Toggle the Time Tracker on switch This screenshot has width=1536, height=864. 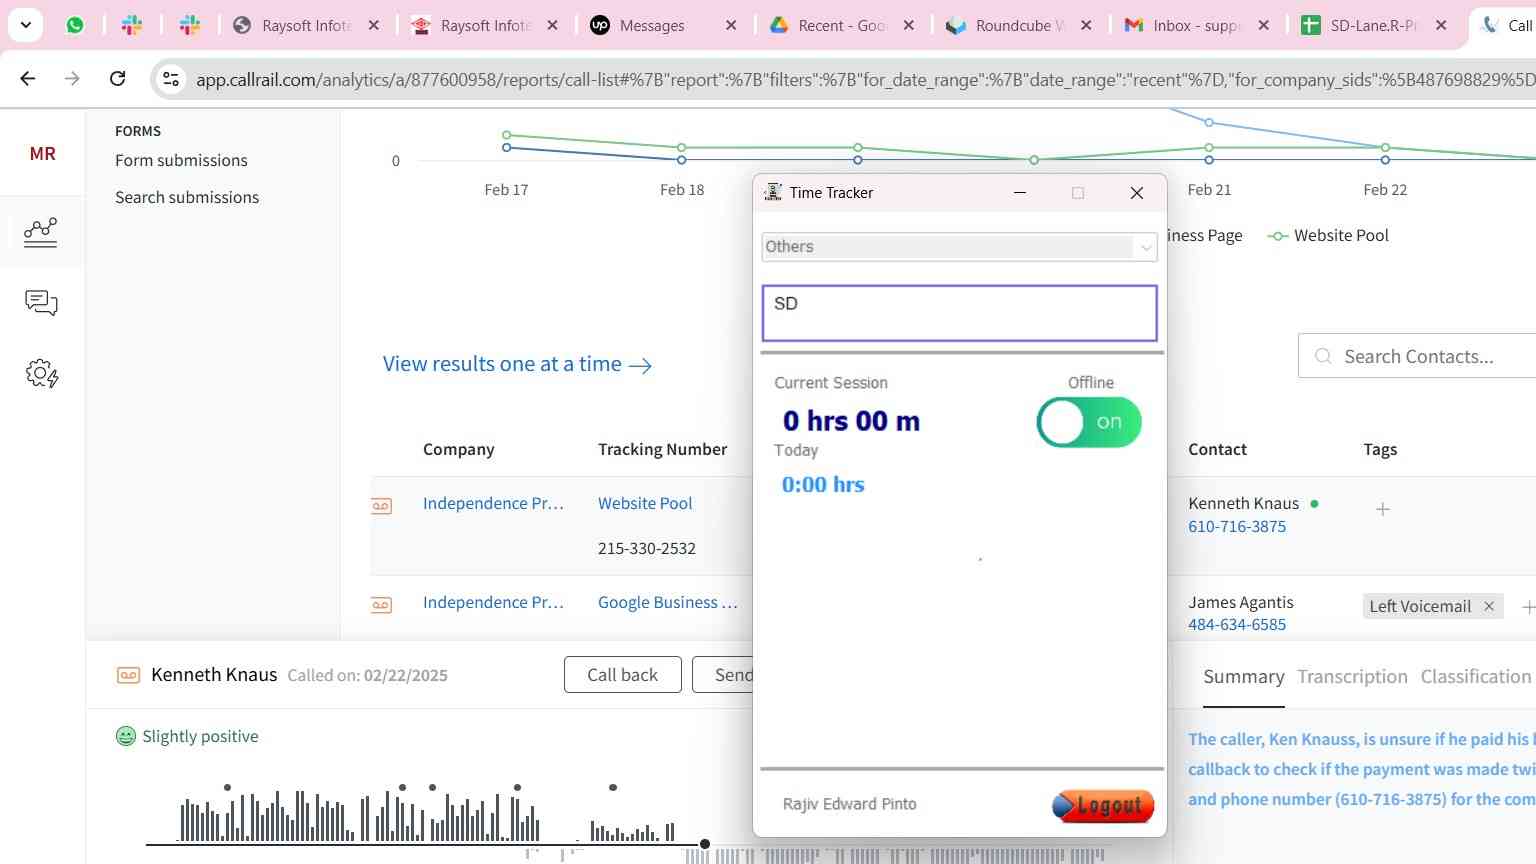[1089, 422]
